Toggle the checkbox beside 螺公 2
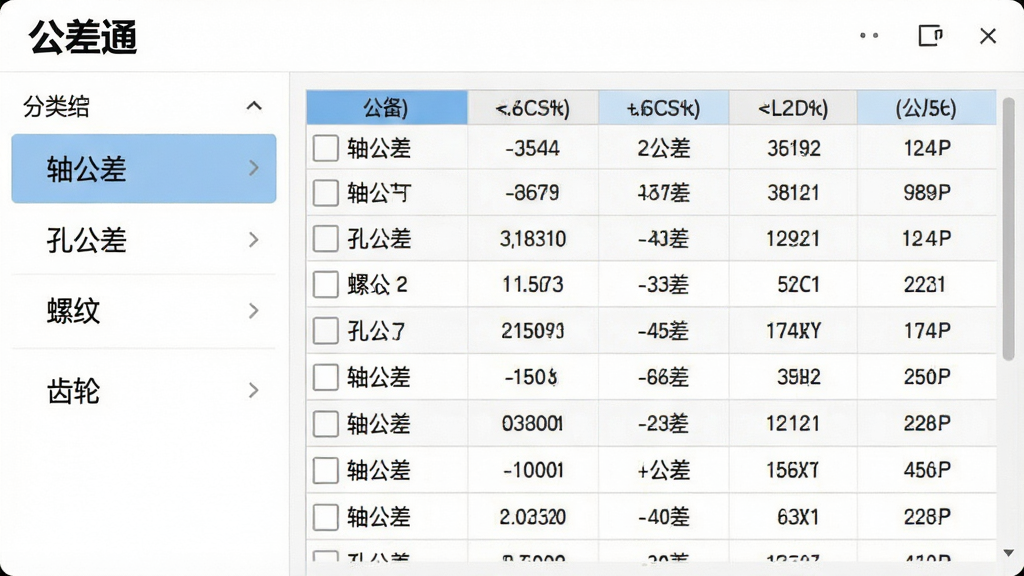Image resolution: width=1024 pixels, height=576 pixels. (325, 285)
